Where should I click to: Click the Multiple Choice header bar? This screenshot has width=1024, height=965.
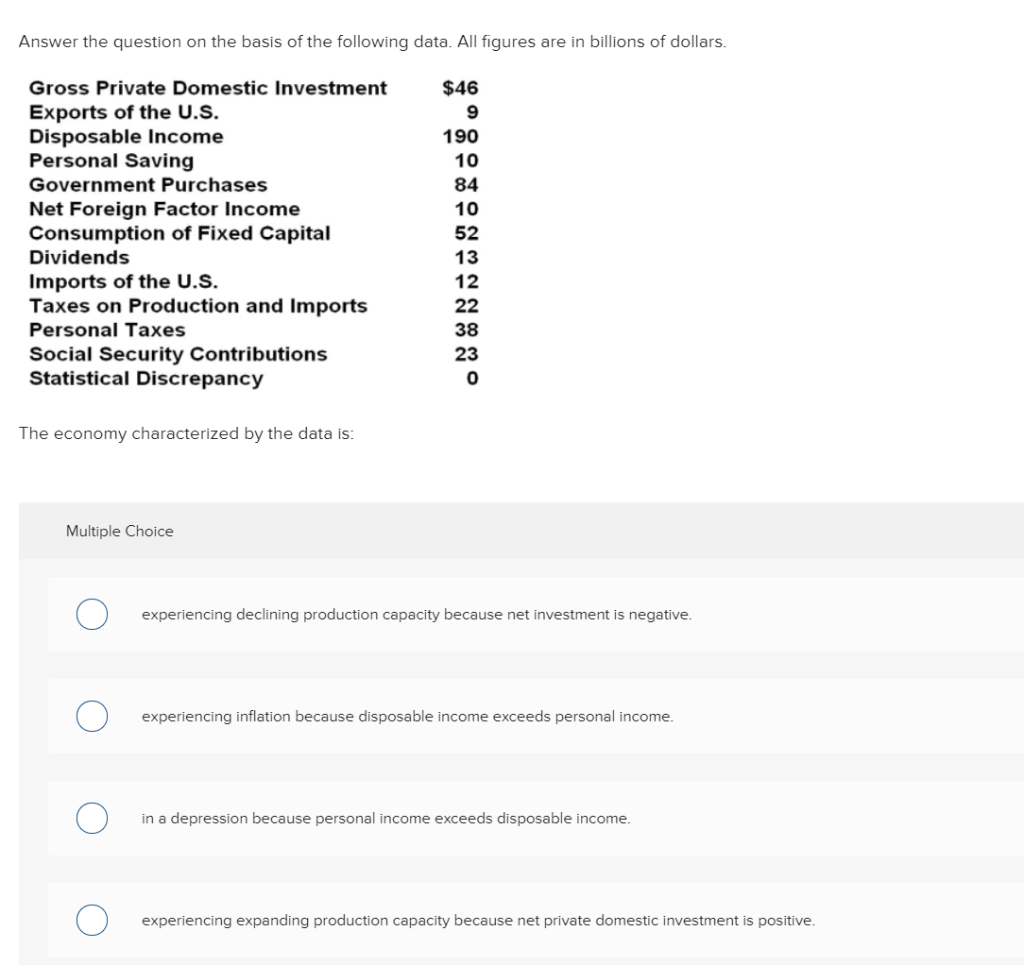(x=119, y=531)
